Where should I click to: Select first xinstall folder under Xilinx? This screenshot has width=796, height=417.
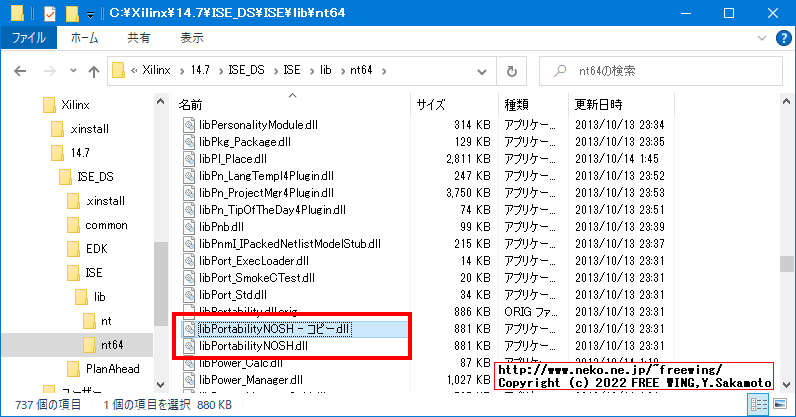tap(89, 129)
